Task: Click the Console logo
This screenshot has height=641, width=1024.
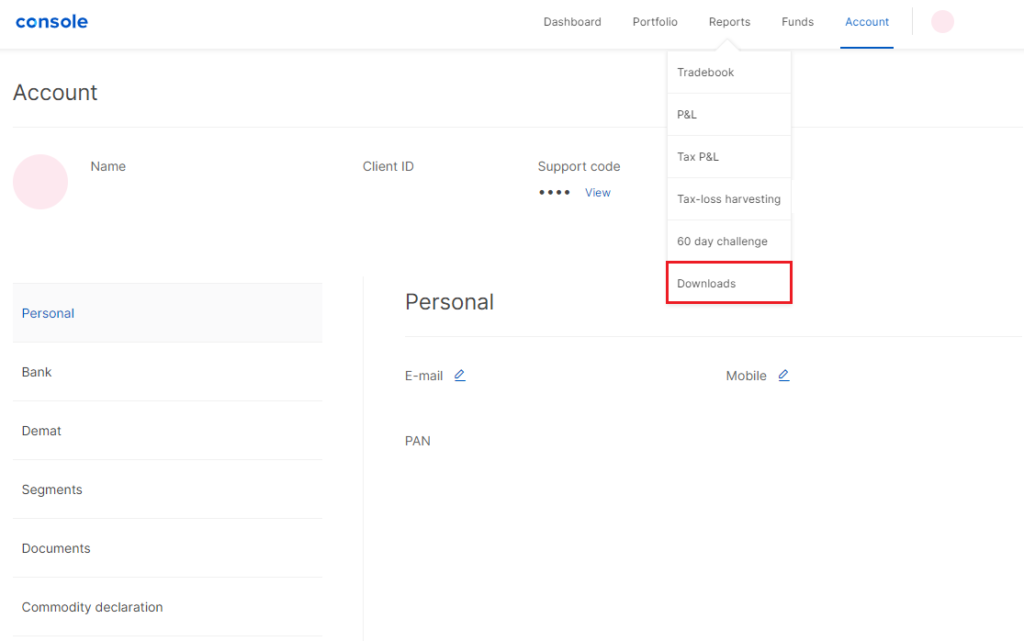Action: 51,21
